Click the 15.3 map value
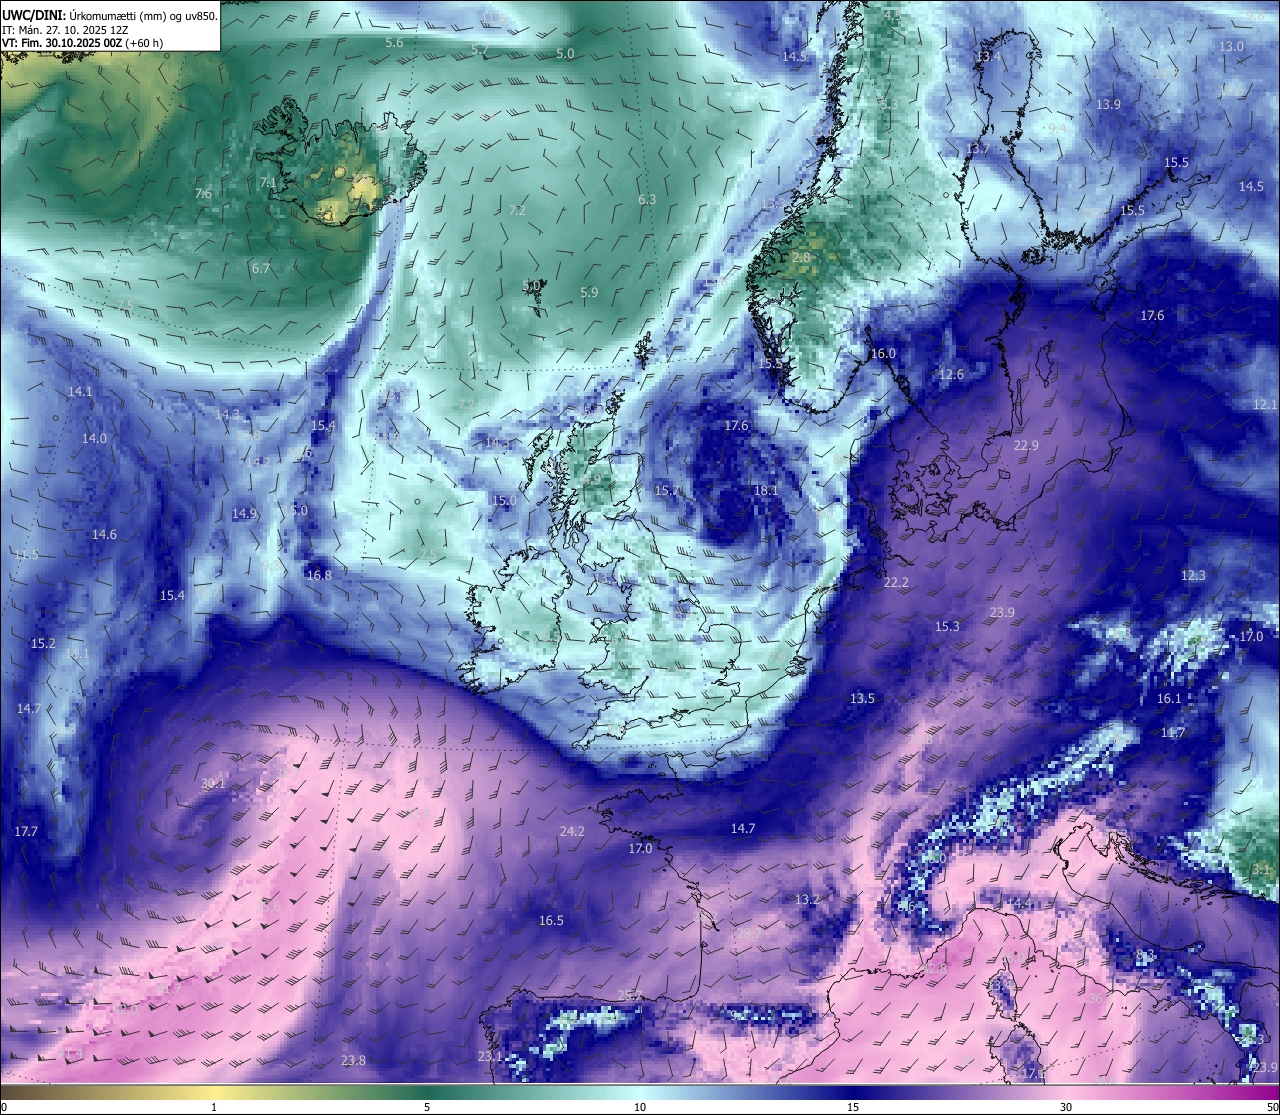This screenshot has width=1280, height=1115. [x=947, y=626]
